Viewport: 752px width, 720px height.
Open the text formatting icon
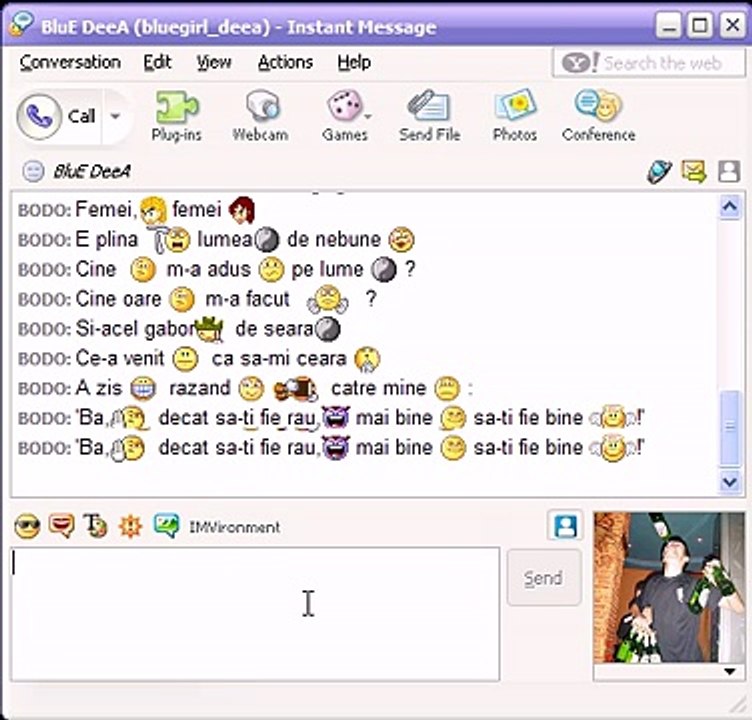click(x=95, y=526)
